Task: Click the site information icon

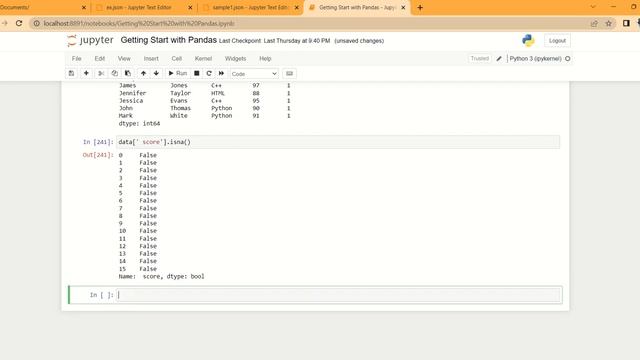Action: coord(36,23)
